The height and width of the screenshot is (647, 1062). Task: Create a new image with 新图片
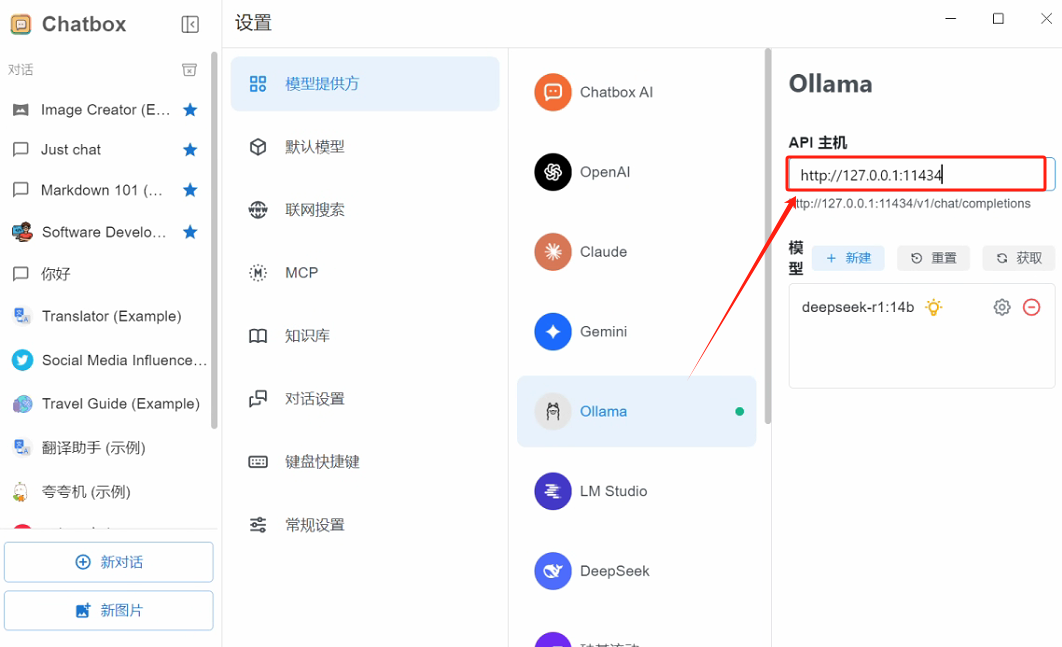[x=108, y=610]
